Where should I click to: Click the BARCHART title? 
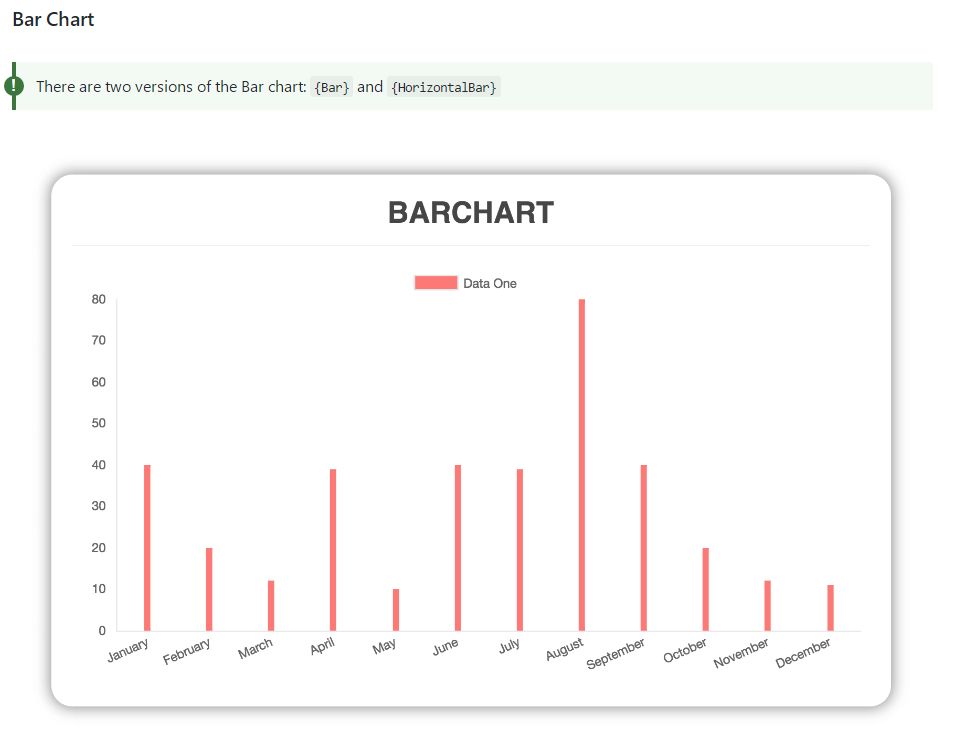[x=471, y=213]
